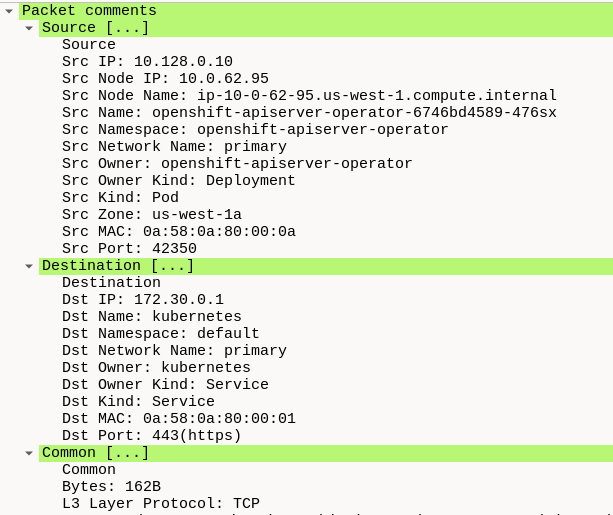Viewport: 613px width, 515px height.
Task: Collapse the Common [...] section arrow
Action: (x=29, y=453)
